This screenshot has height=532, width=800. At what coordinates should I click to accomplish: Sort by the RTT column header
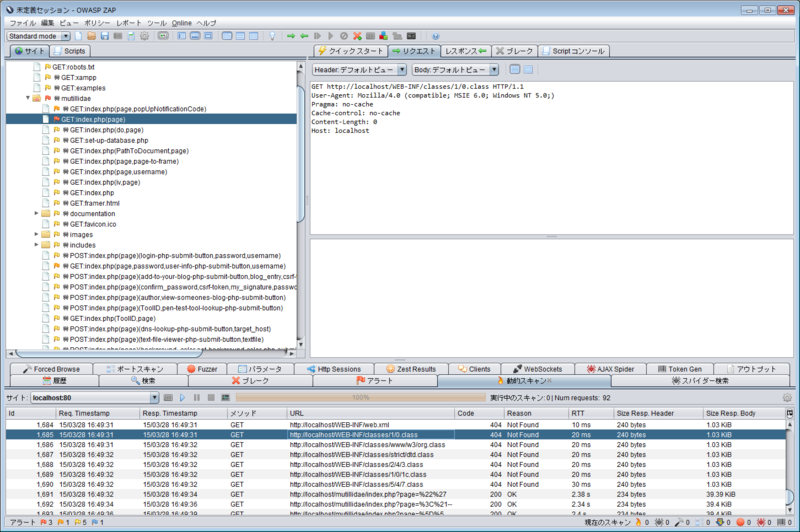click(591, 413)
